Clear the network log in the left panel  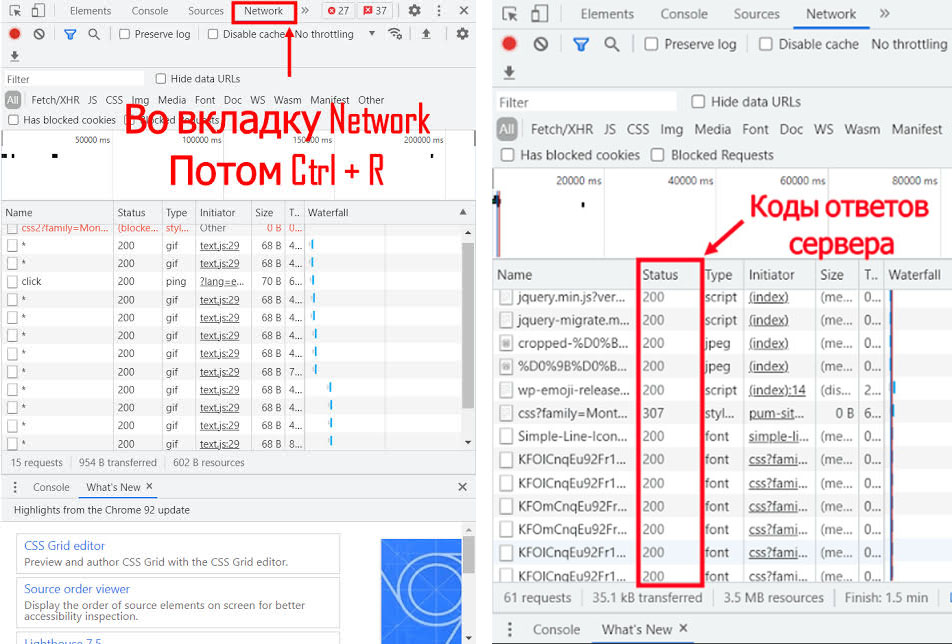39,34
